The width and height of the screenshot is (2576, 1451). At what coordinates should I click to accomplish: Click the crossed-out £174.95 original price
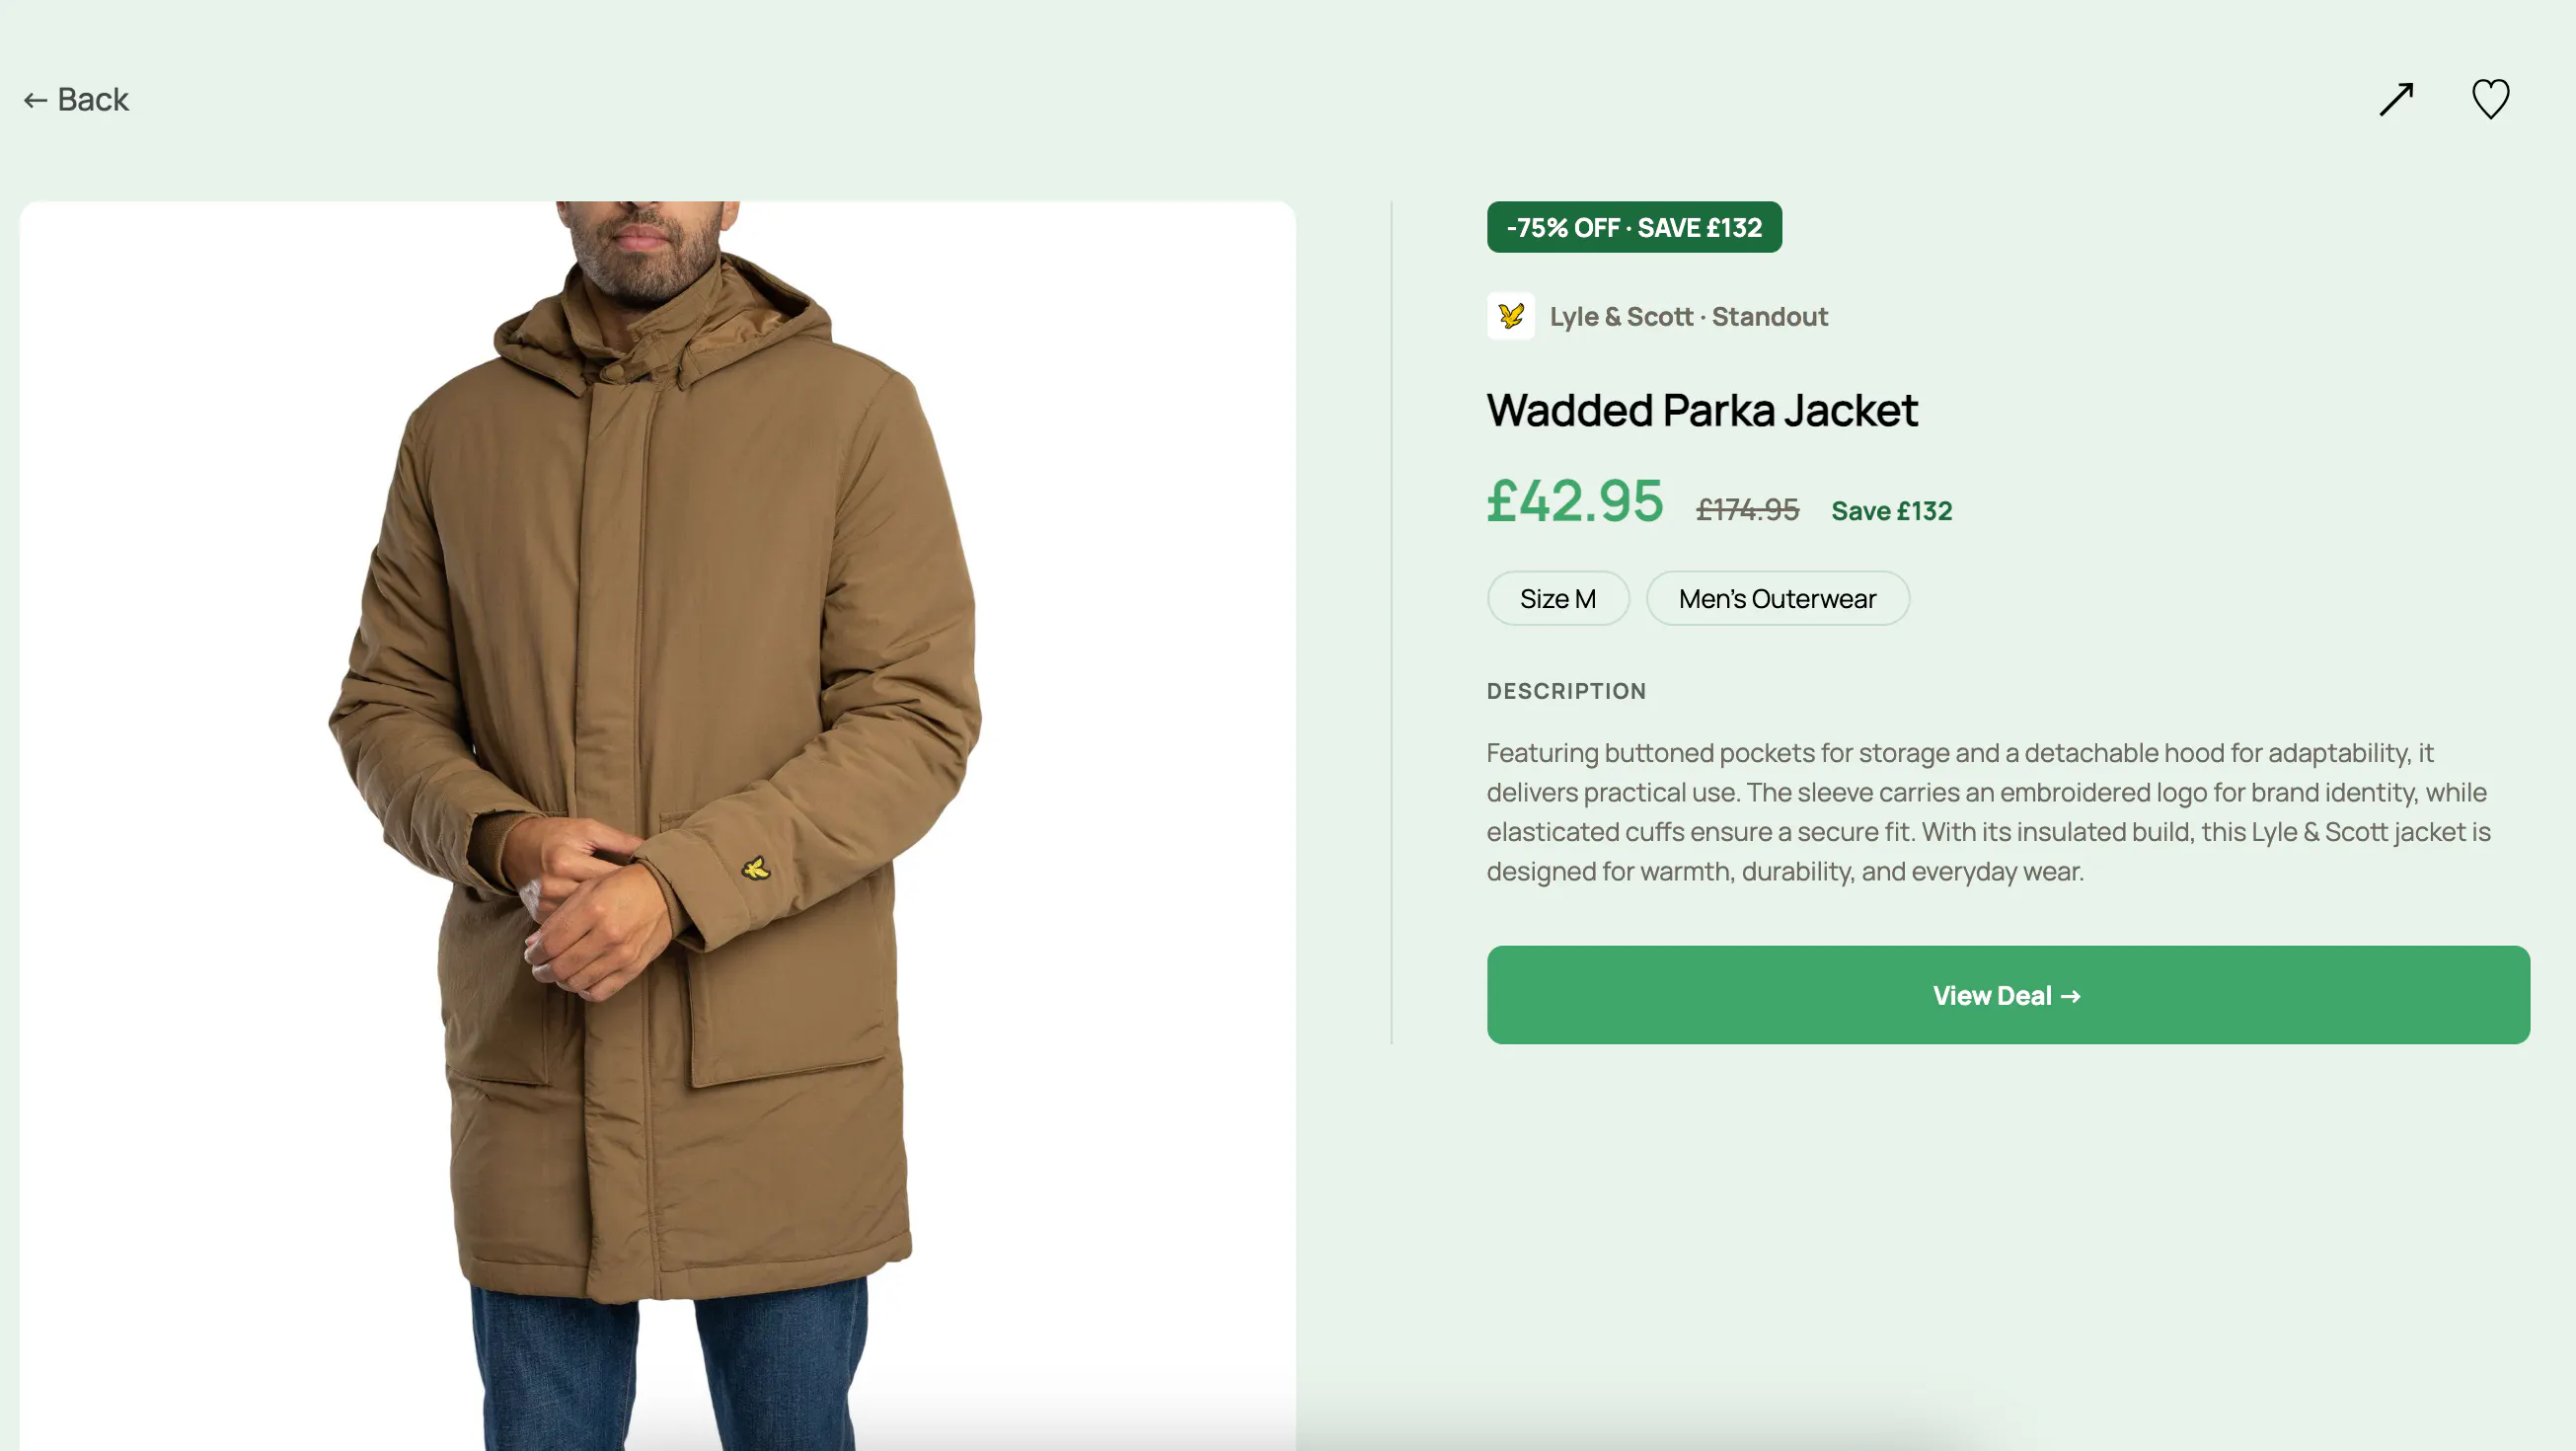pyautogui.click(x=1747, y=510)
